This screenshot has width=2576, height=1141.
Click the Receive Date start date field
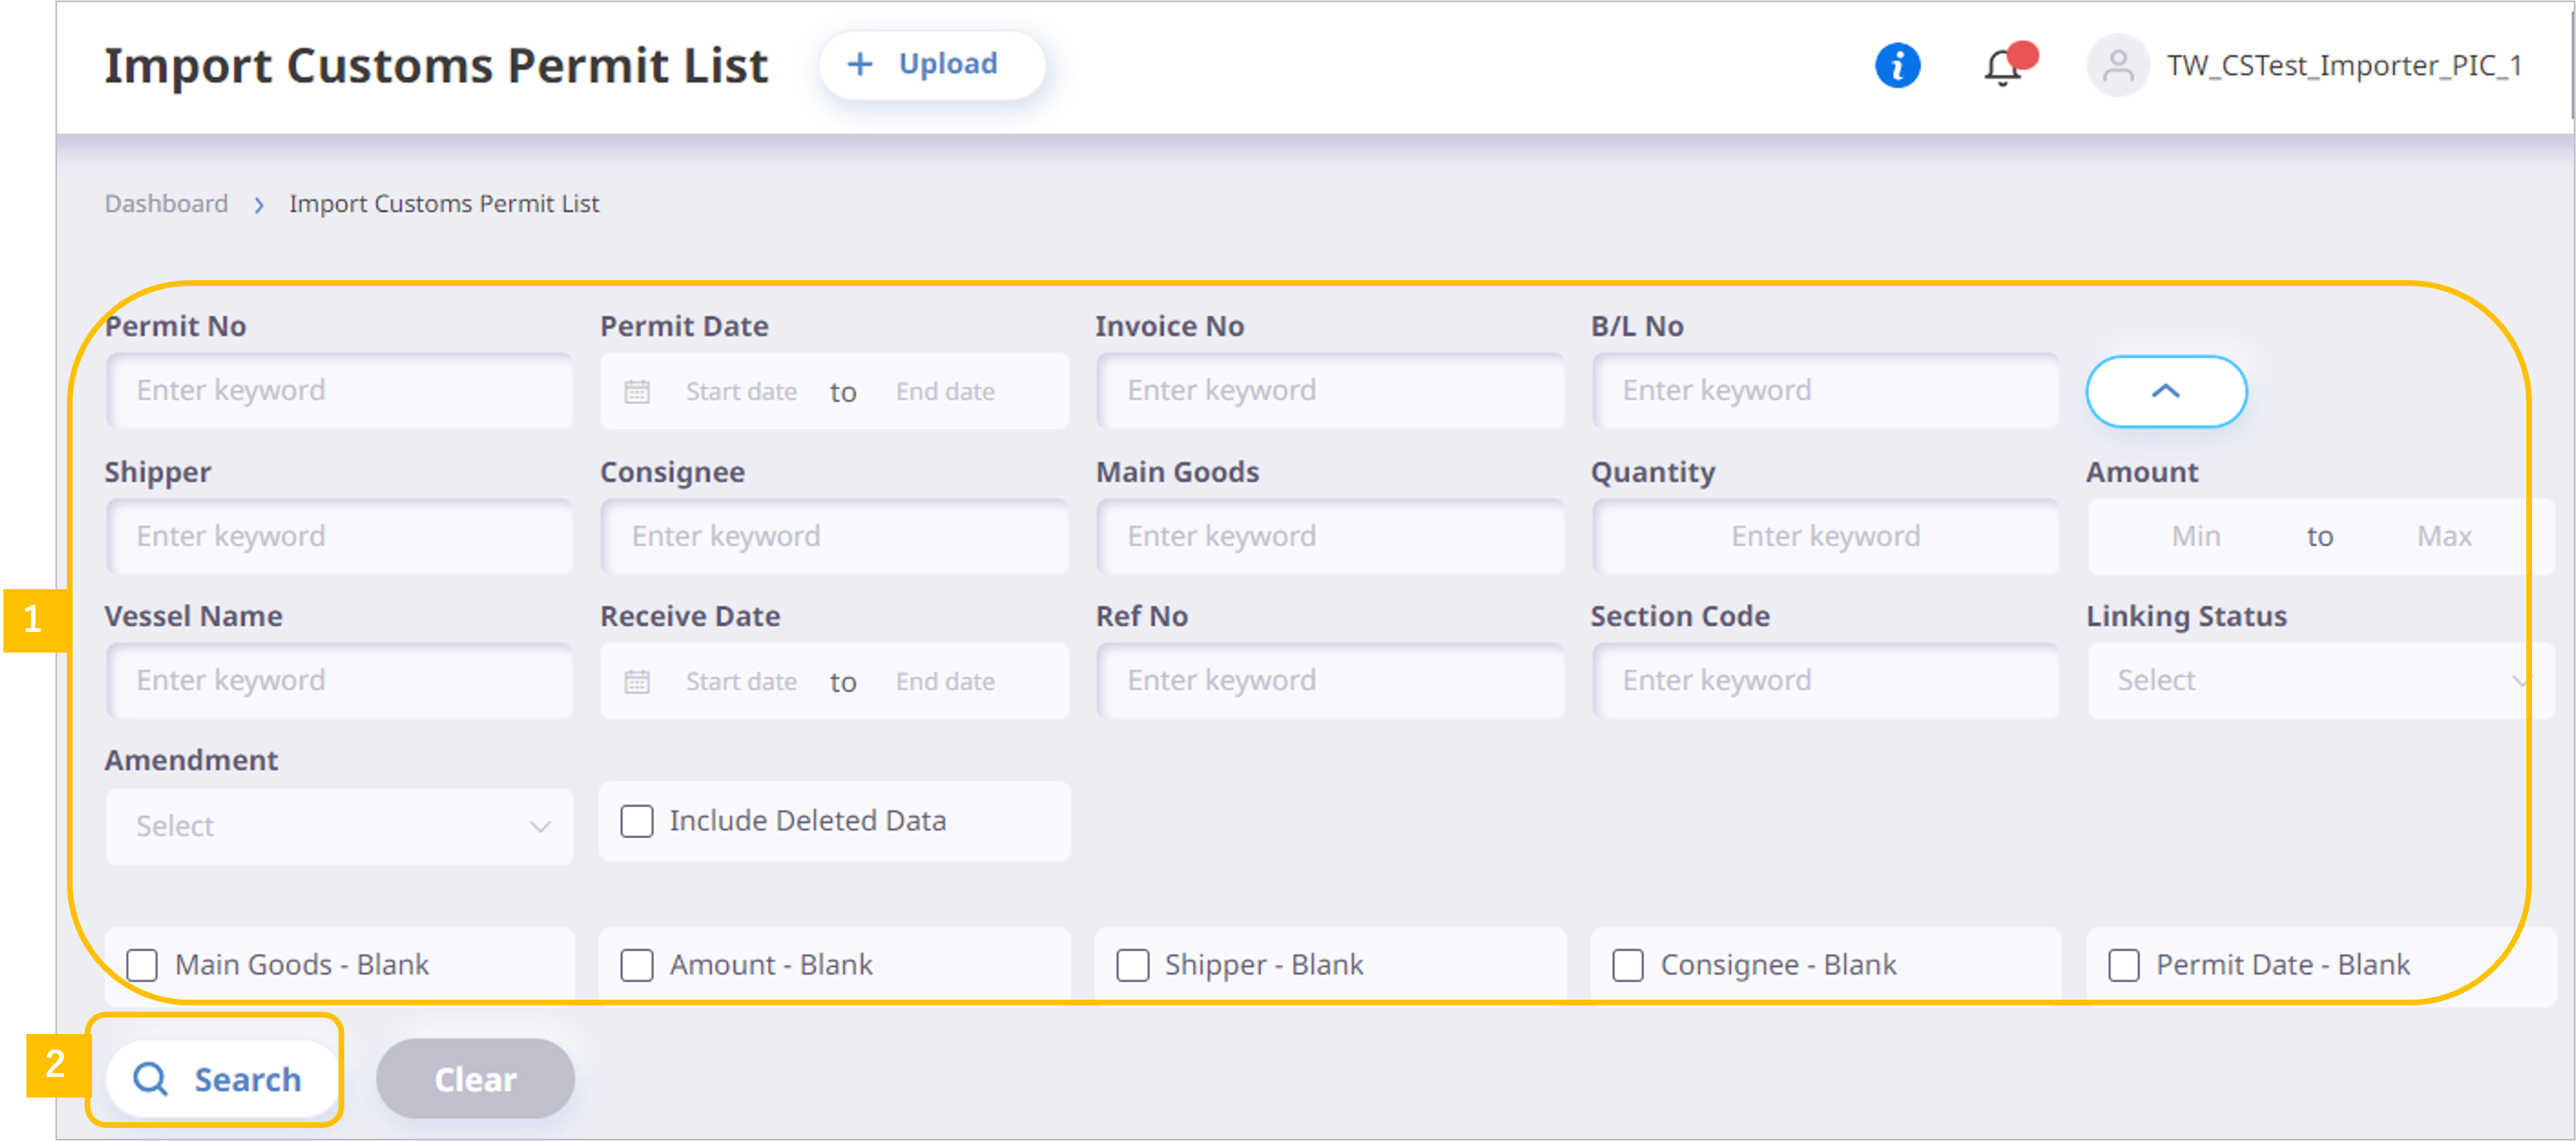tap(741, 681)
